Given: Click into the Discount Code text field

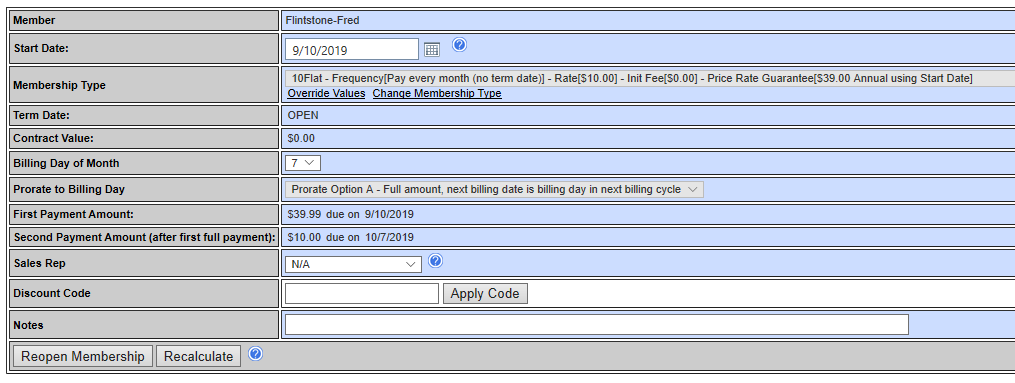Looking at the screenshot, I should (361, 294).
